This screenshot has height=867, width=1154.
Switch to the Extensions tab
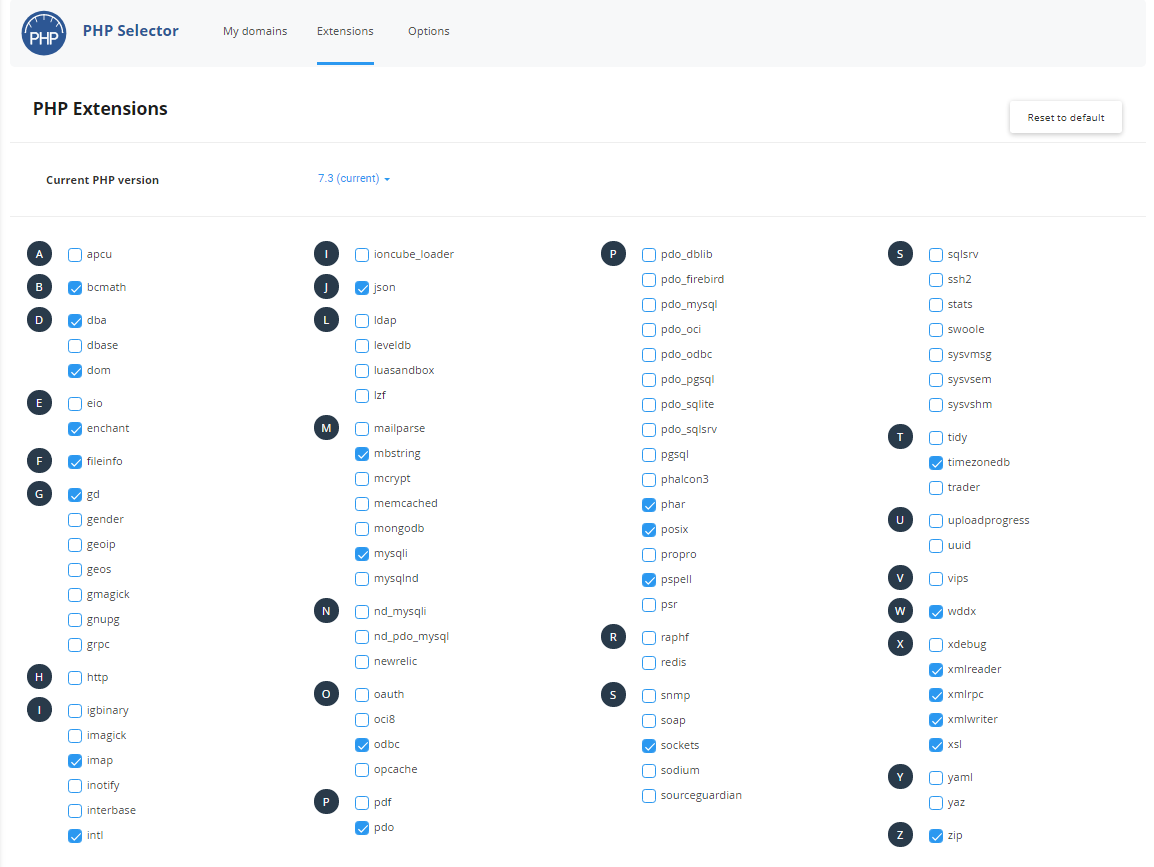click(345, 31)
